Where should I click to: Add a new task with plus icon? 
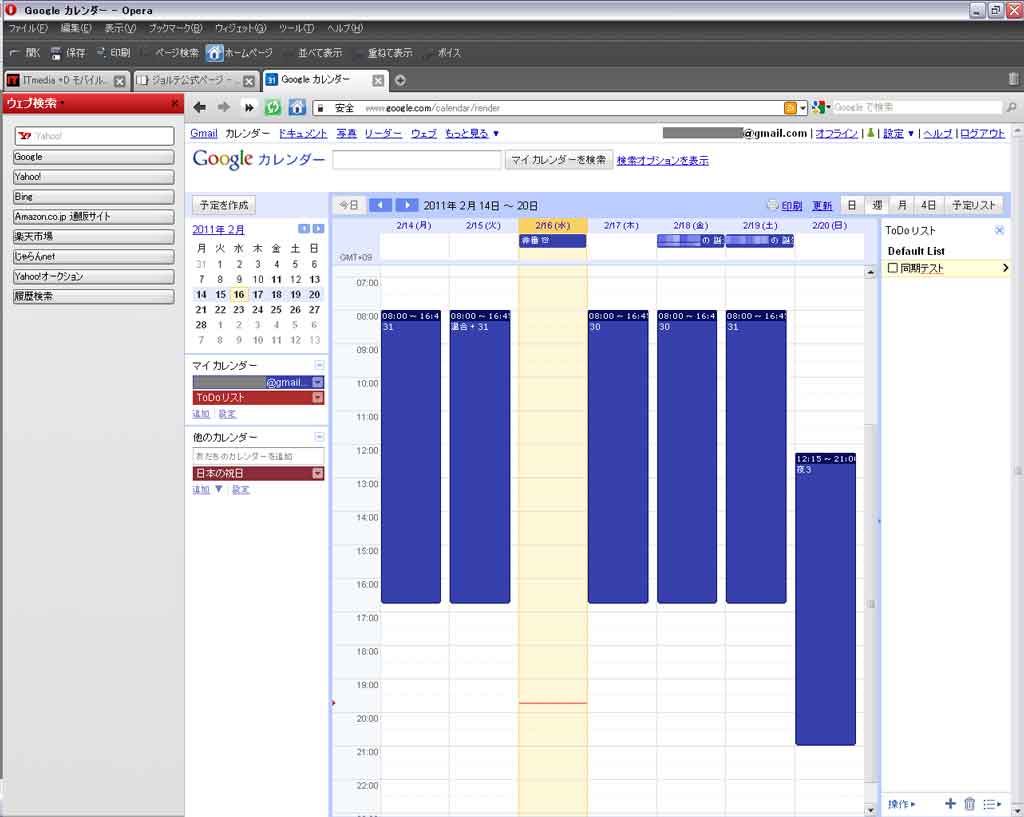[950, 803]
